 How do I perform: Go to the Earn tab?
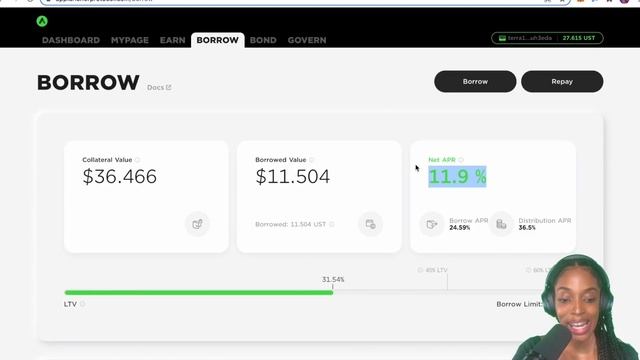pyautogui.click(x=173, y=40)
